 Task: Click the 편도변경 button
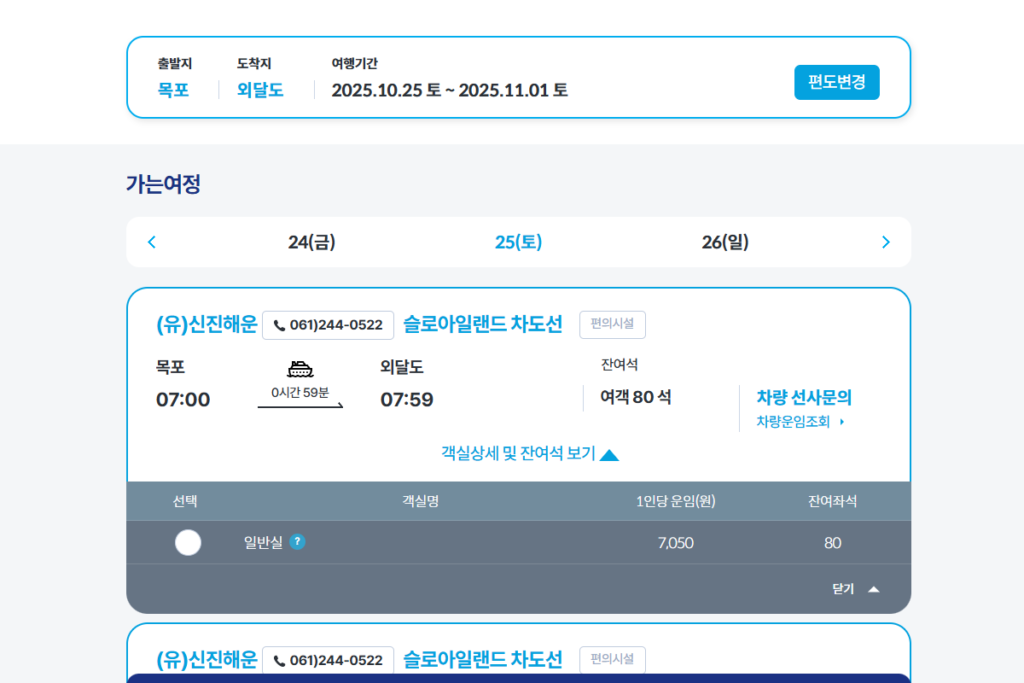pyautogui.click(x=837, y=82)
